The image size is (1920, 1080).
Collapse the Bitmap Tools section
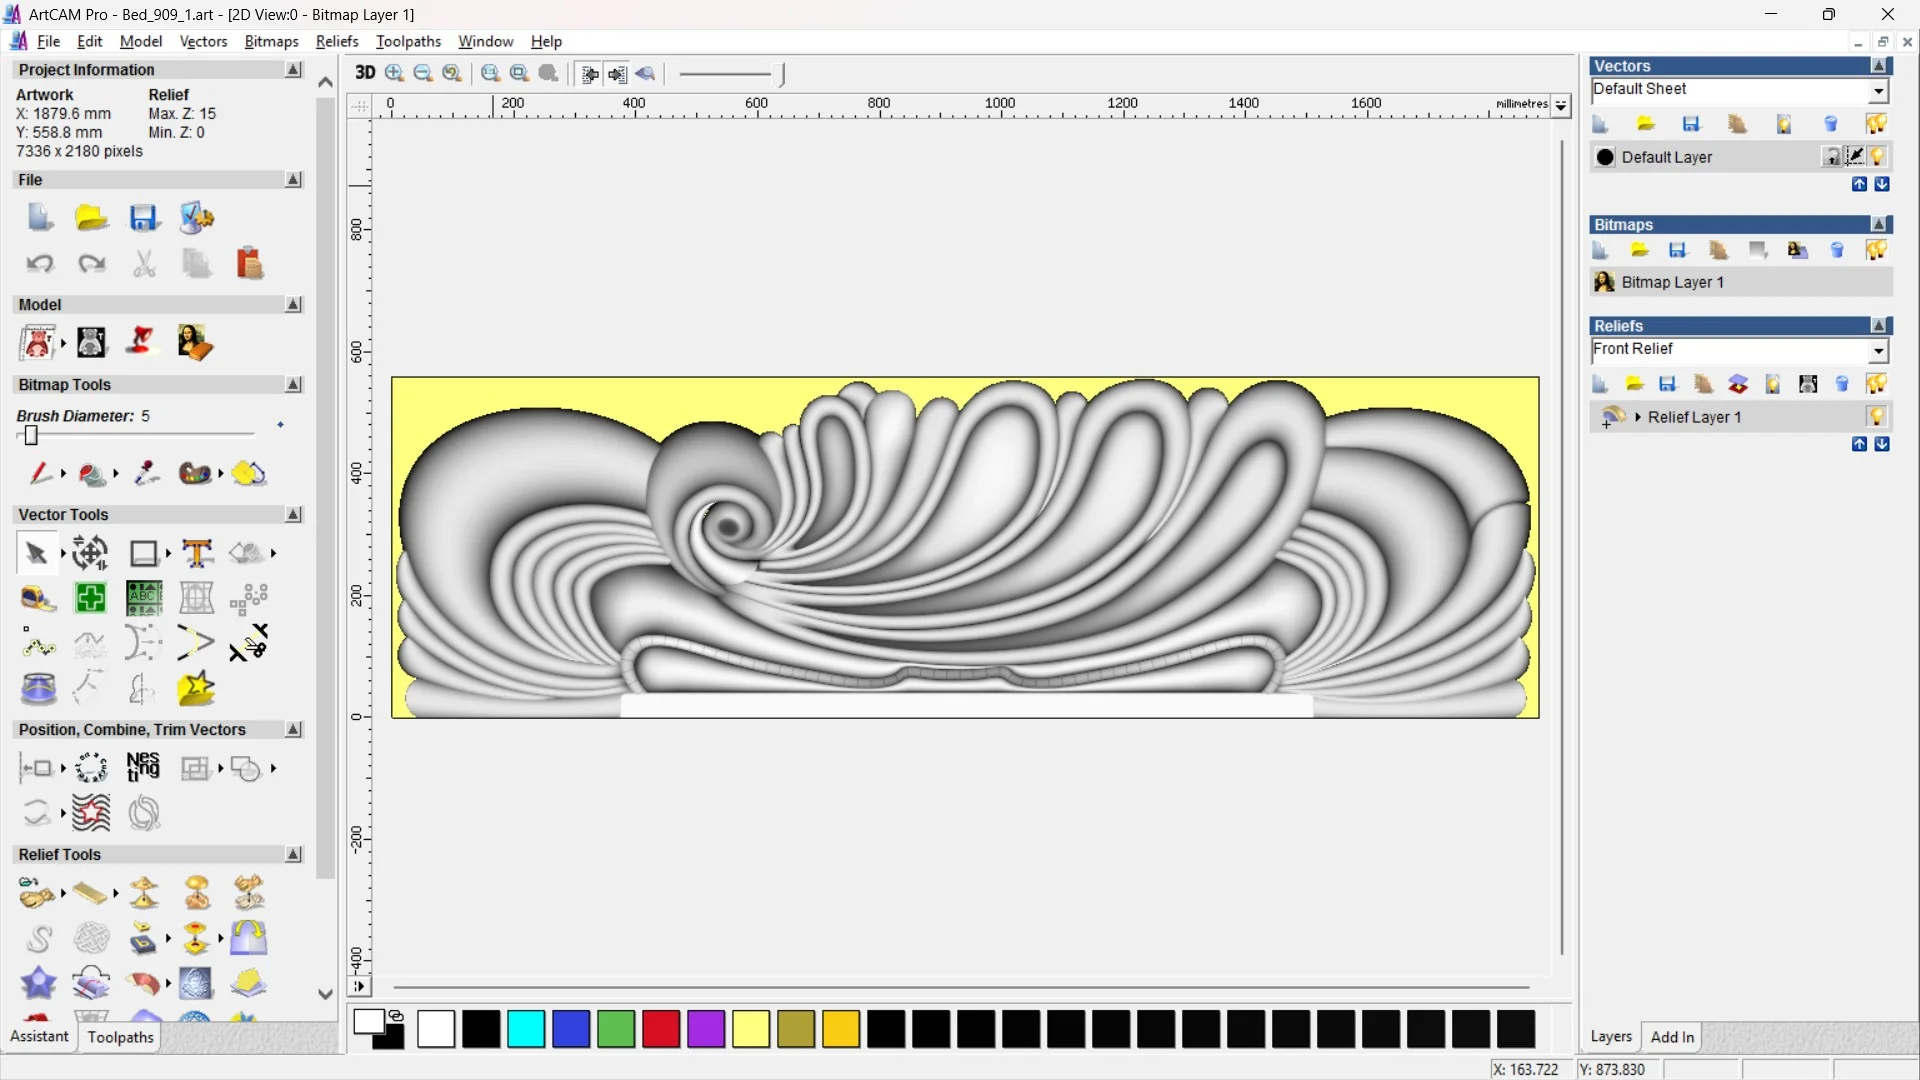tap(293, 384)
